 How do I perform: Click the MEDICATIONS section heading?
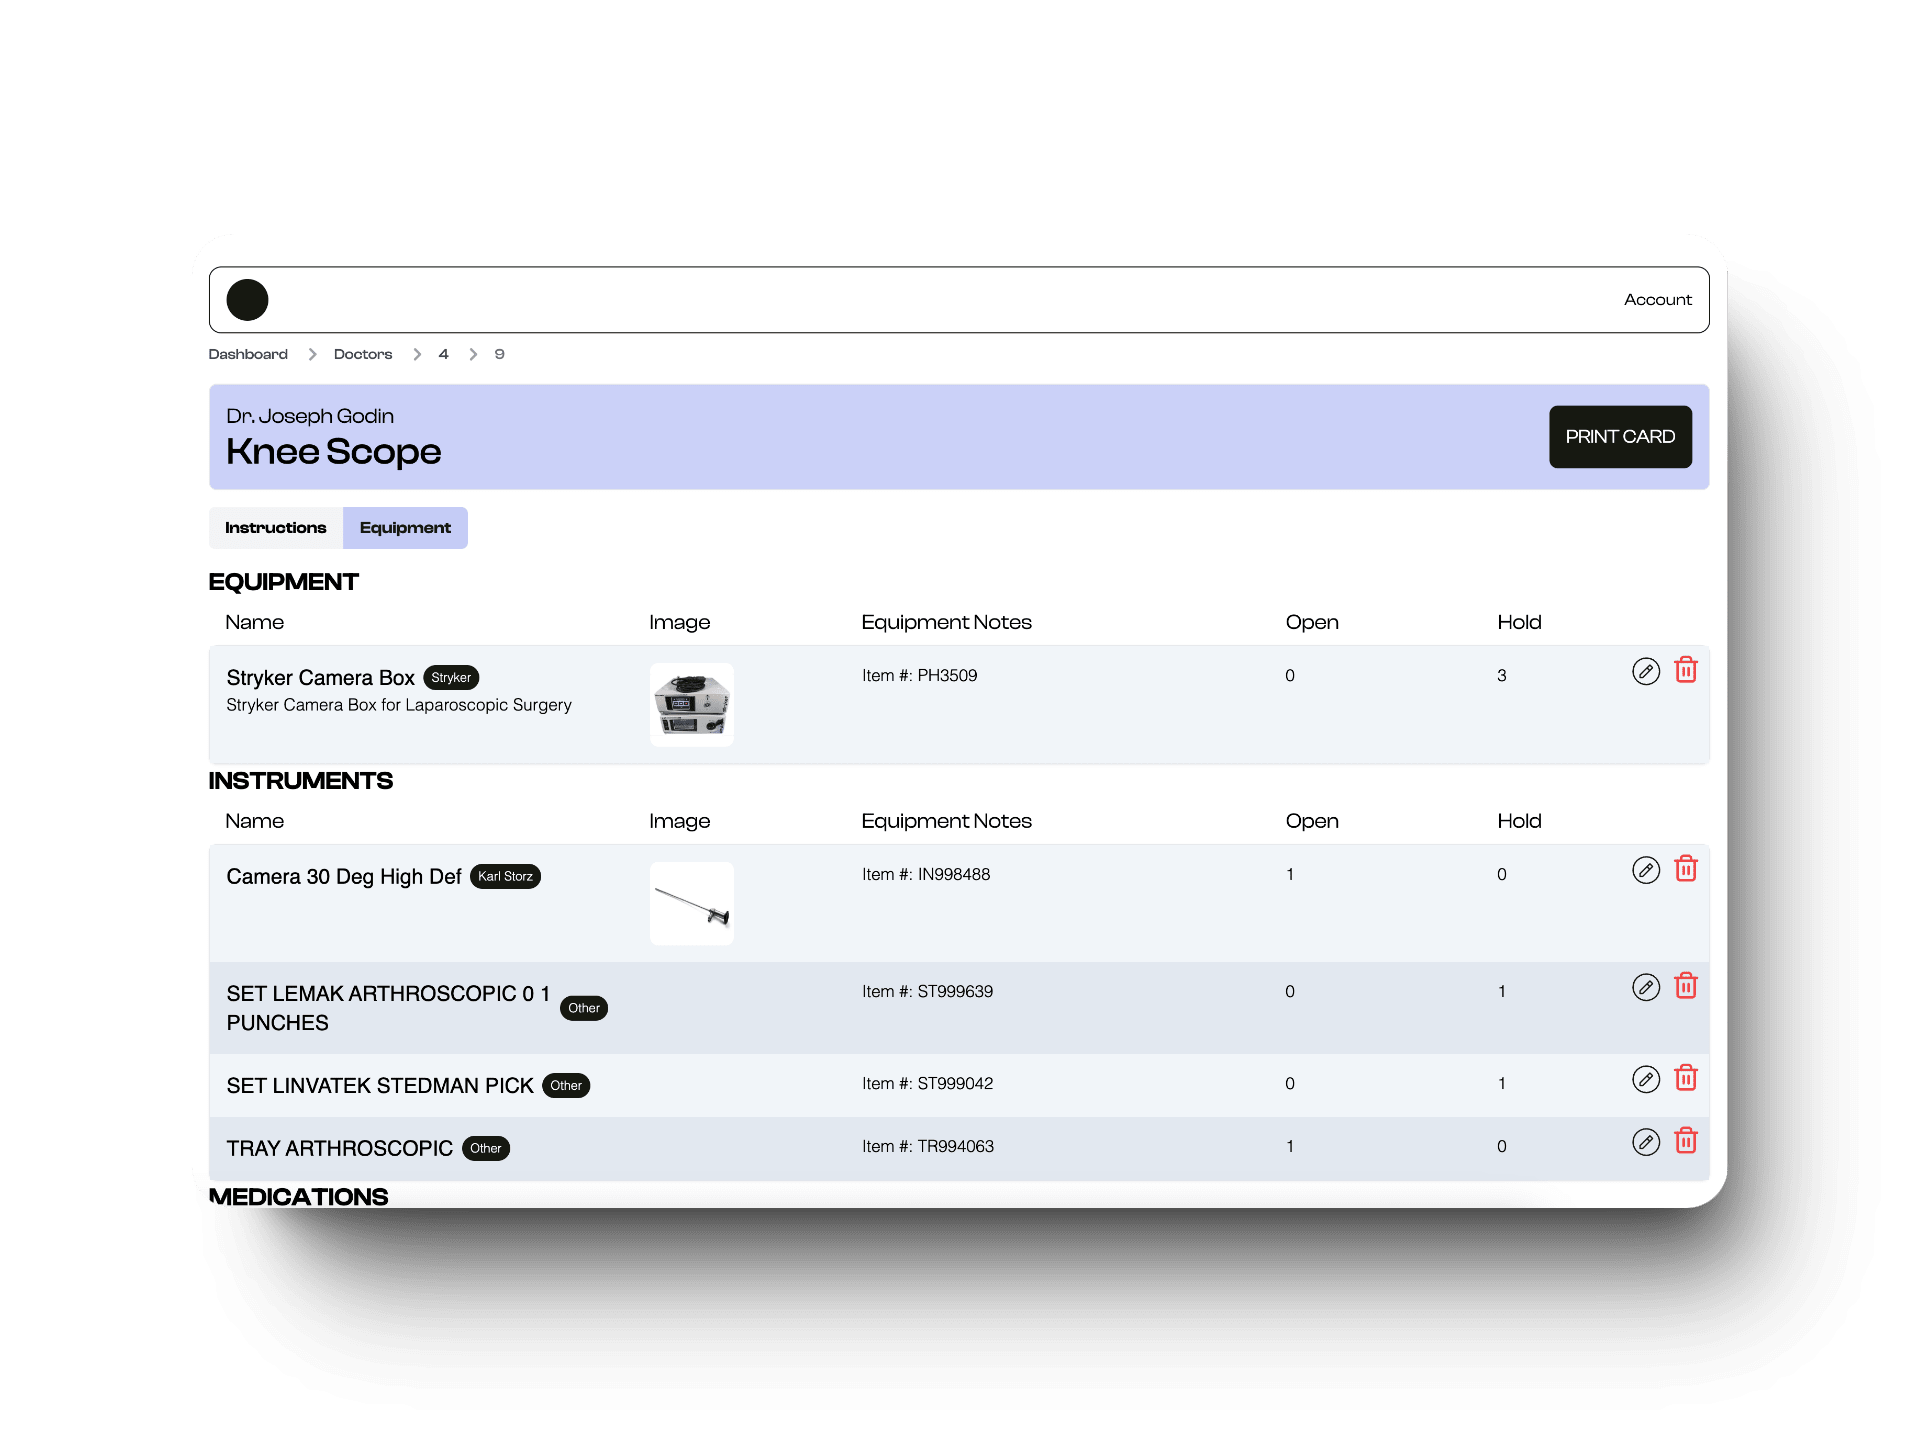point(298,1196)
